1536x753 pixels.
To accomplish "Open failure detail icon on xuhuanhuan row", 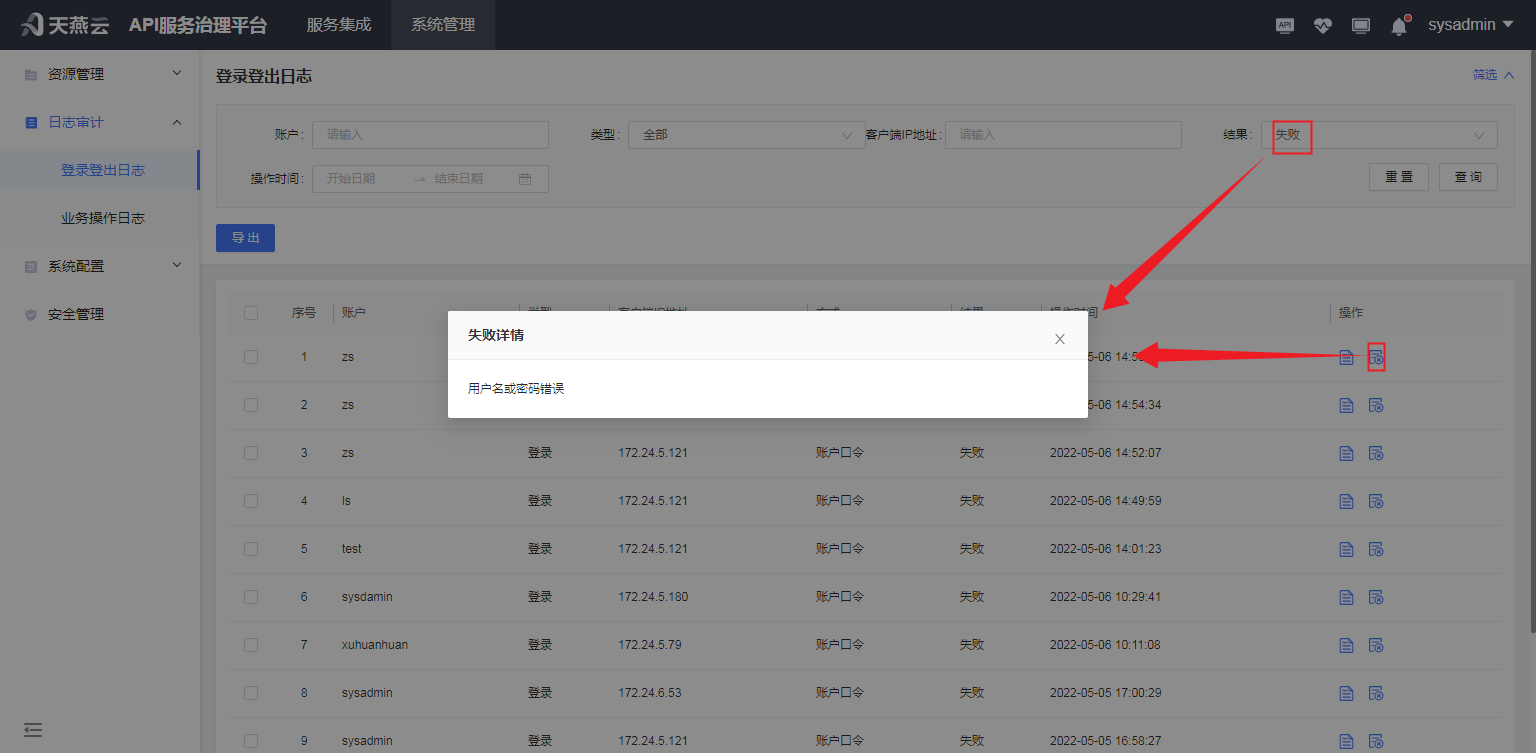I will pyautogui.click(x=1376, y=645).
